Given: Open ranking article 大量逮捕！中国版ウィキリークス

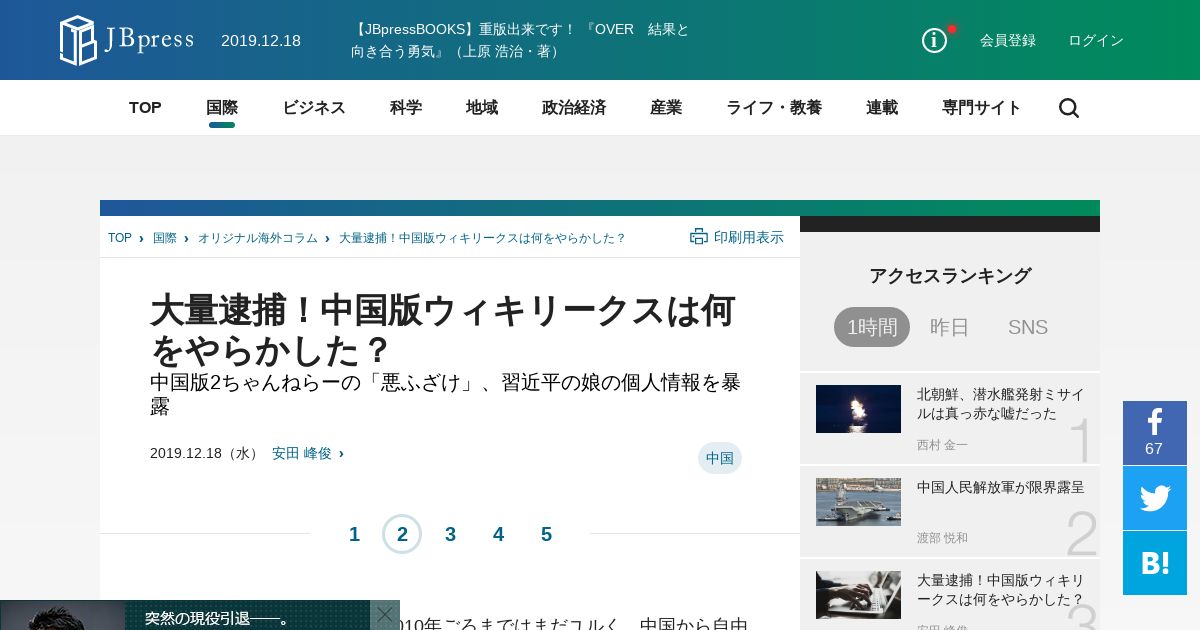Looking at the screenshot, I should tap(1001, 589).
